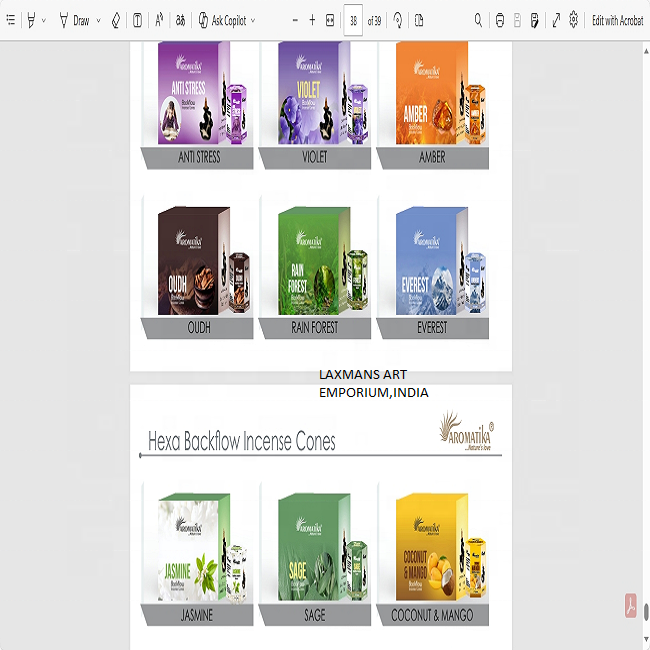Click the RAIN FOREST caption label

click(315, 328)
